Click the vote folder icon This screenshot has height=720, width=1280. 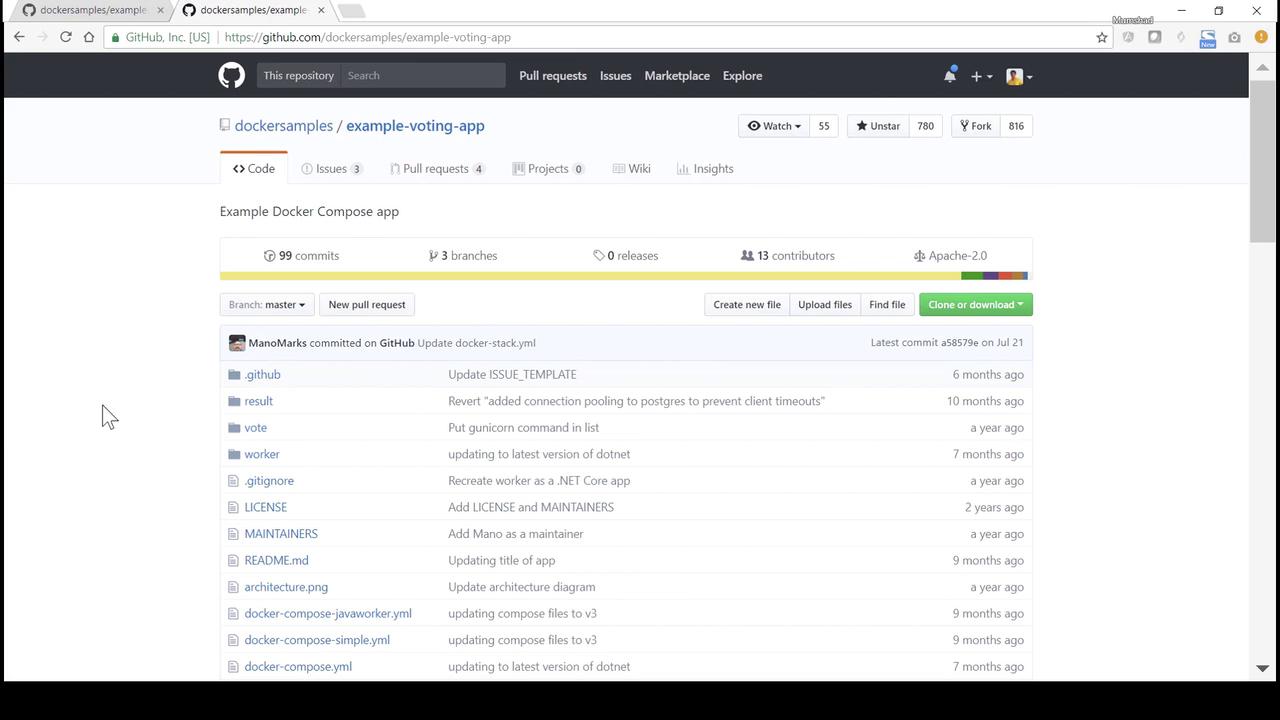tap(234, 427)
